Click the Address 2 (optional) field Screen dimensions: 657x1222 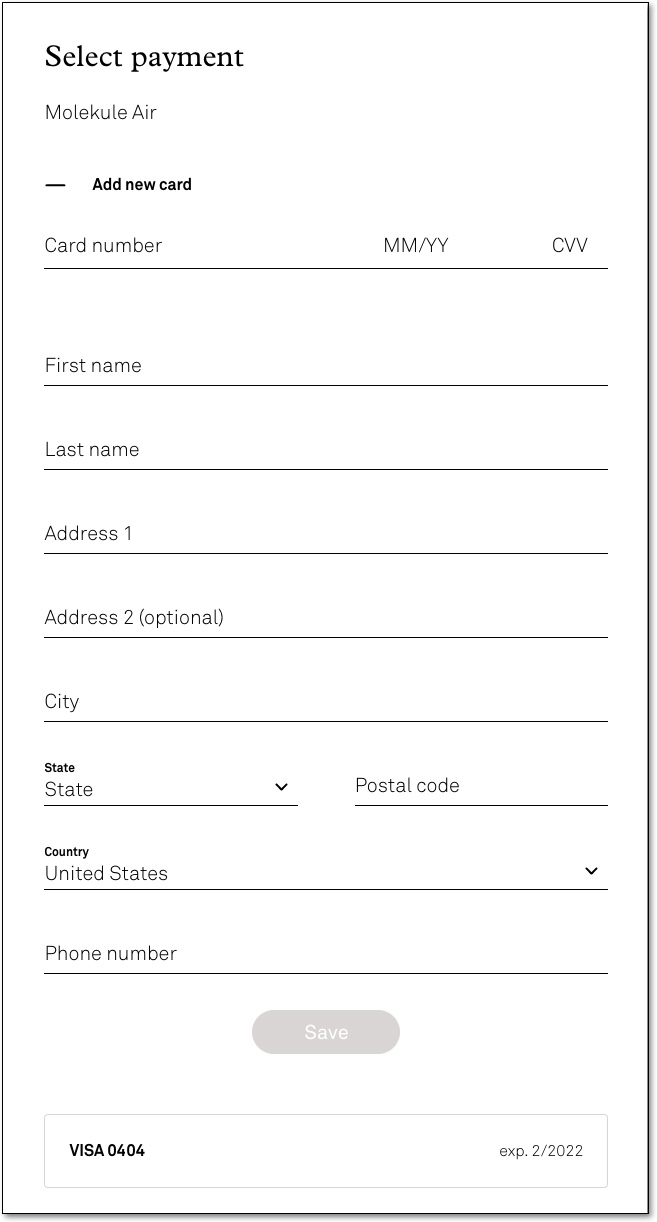point(325,618)
